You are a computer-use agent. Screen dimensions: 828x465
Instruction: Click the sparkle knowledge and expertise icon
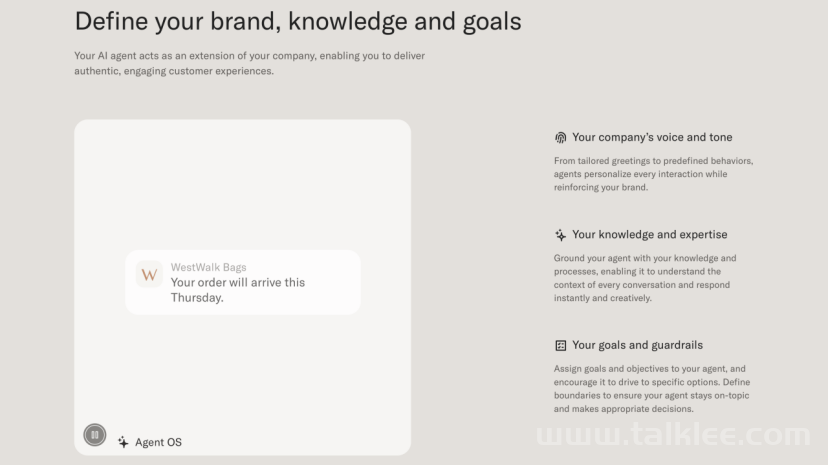click(x=560, y=235)
